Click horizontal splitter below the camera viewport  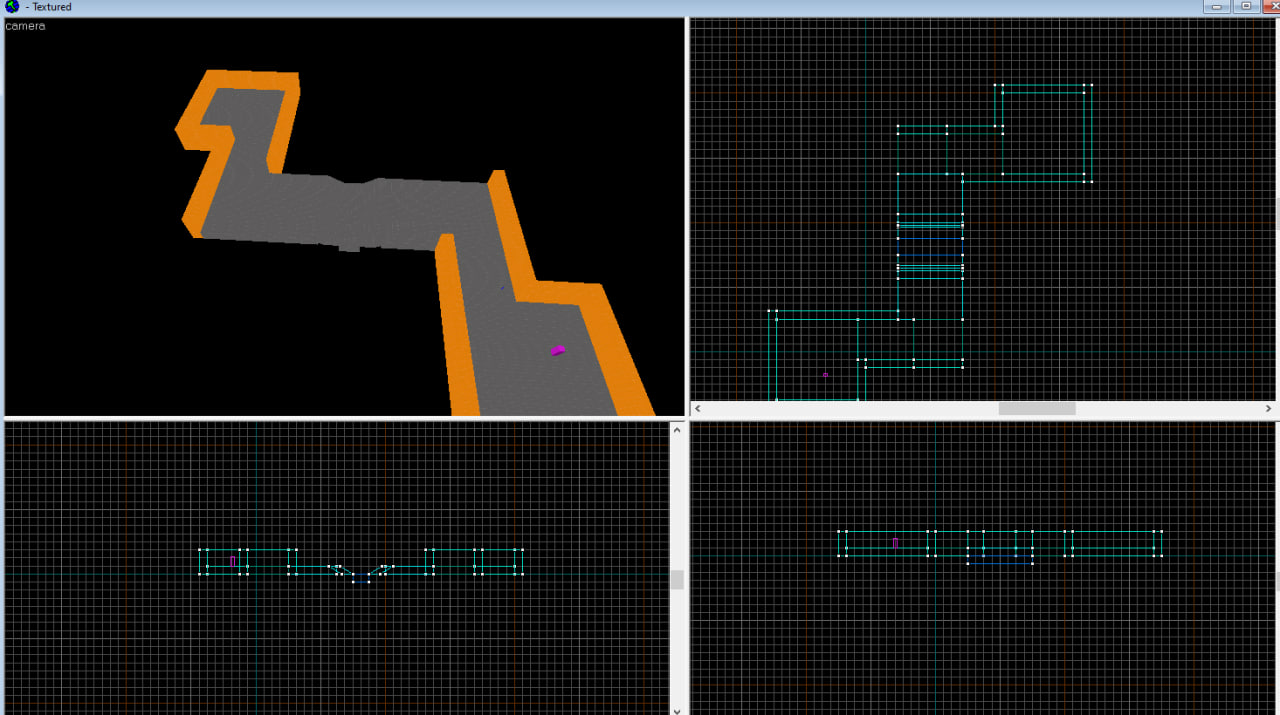point(340,418)
